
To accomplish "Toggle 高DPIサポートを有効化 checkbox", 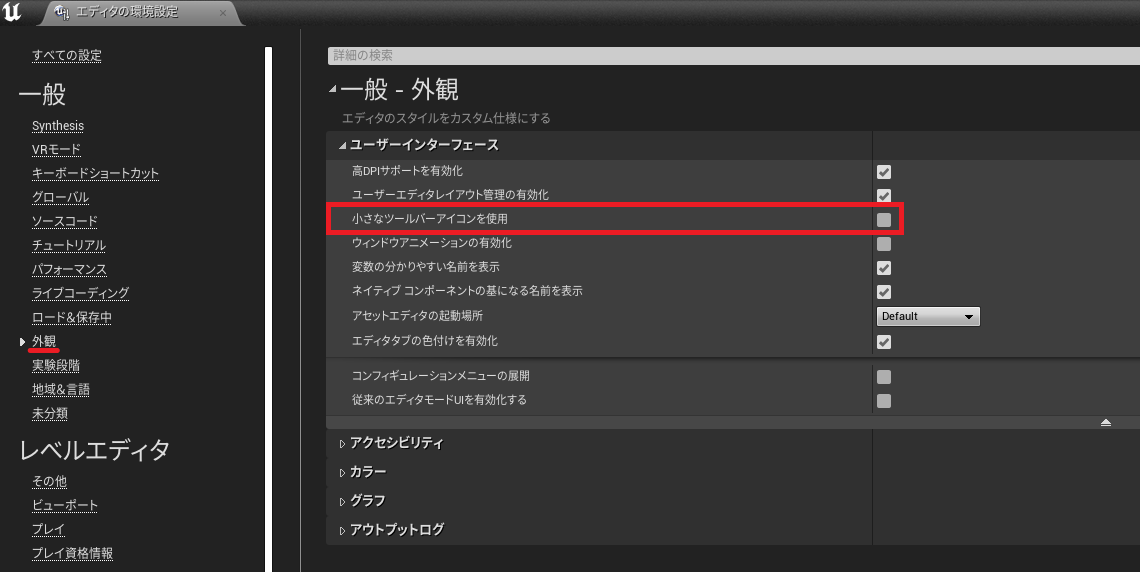I will (x=884, y=172).
